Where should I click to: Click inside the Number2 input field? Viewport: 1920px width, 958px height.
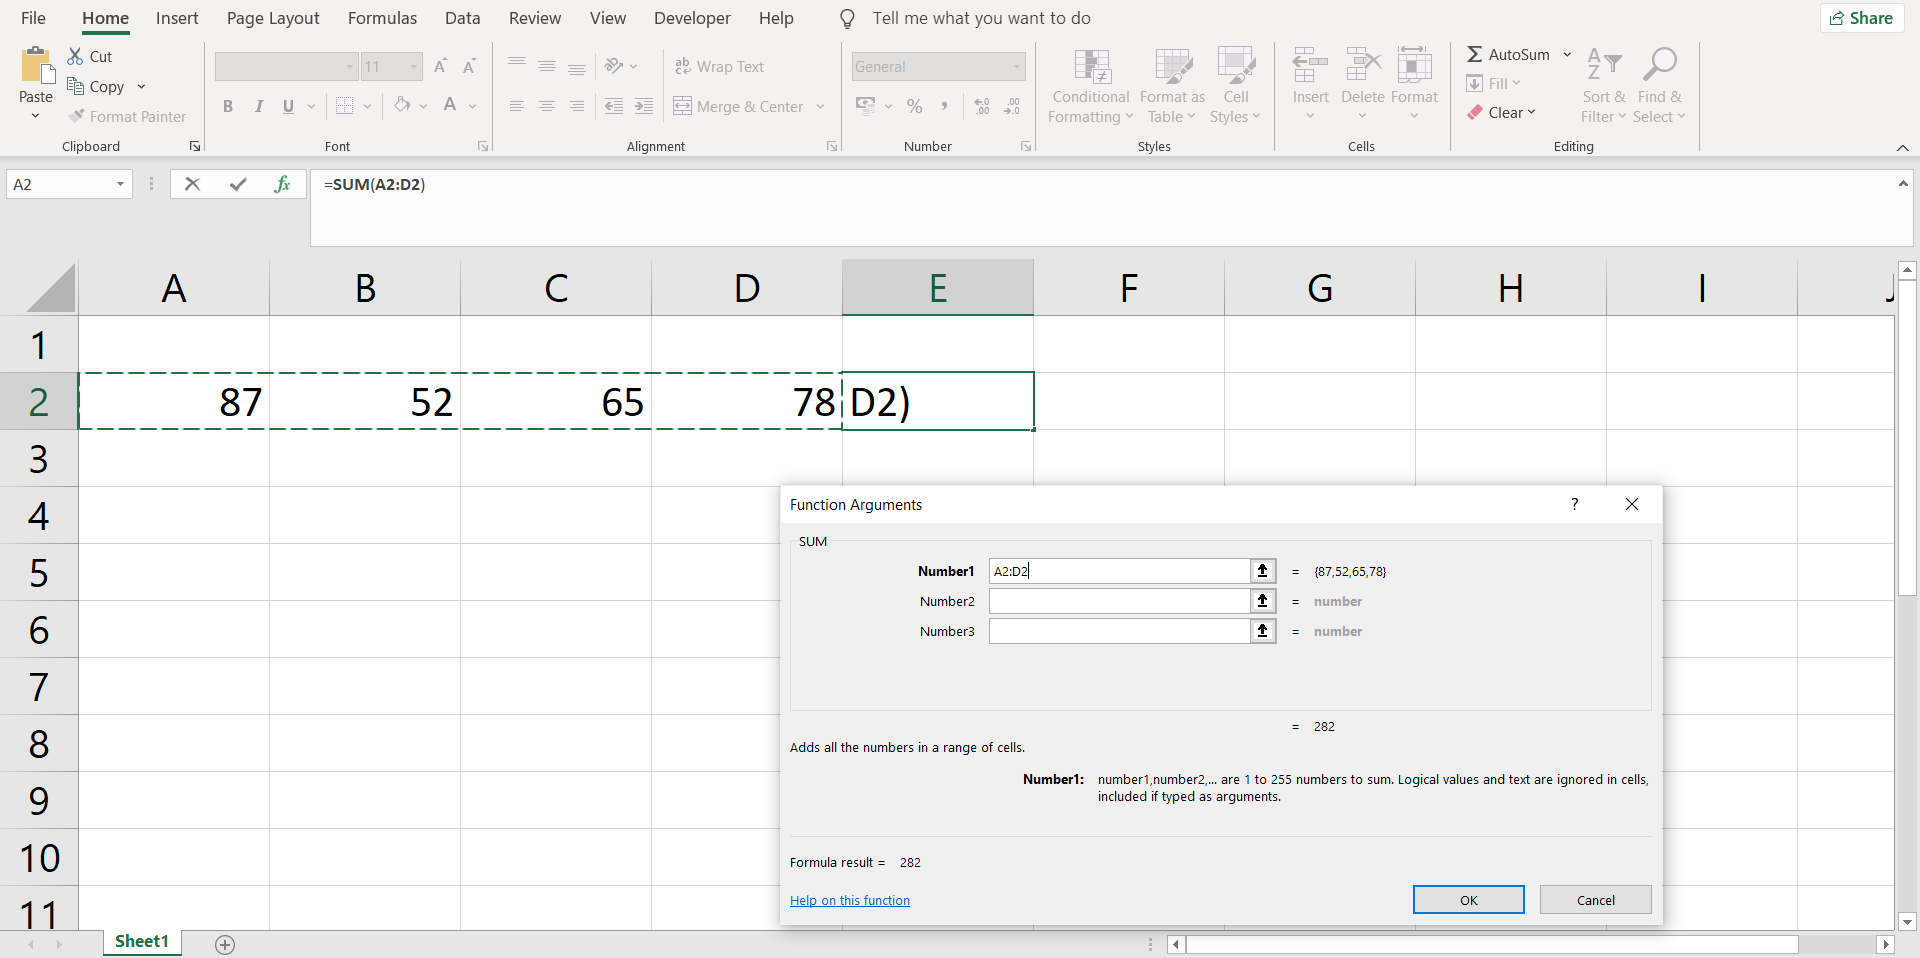(1119, 601)
